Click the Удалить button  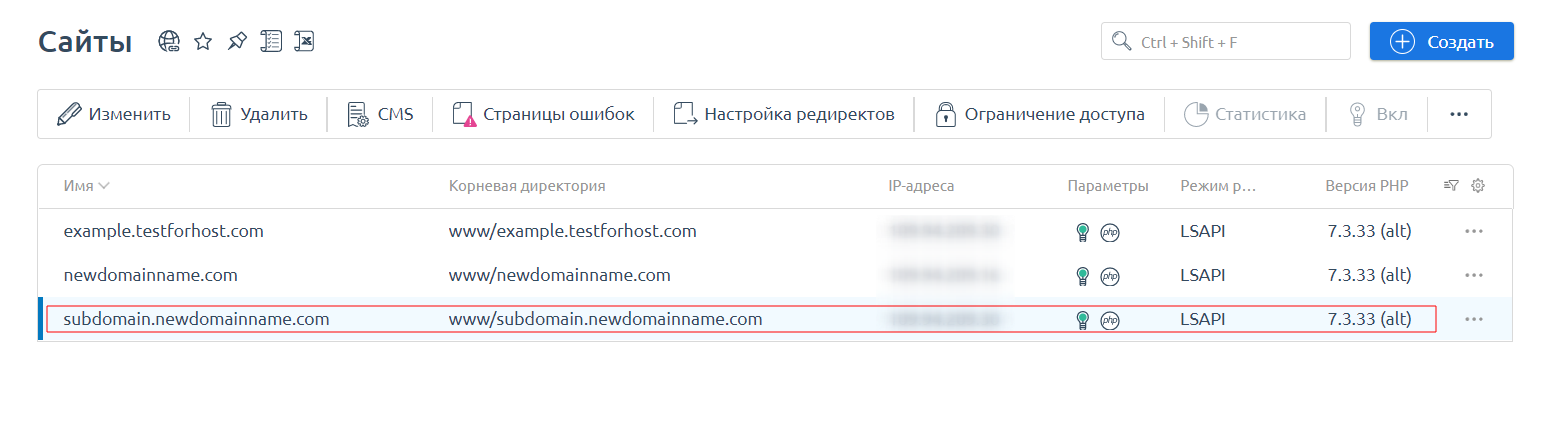[259, 114]
